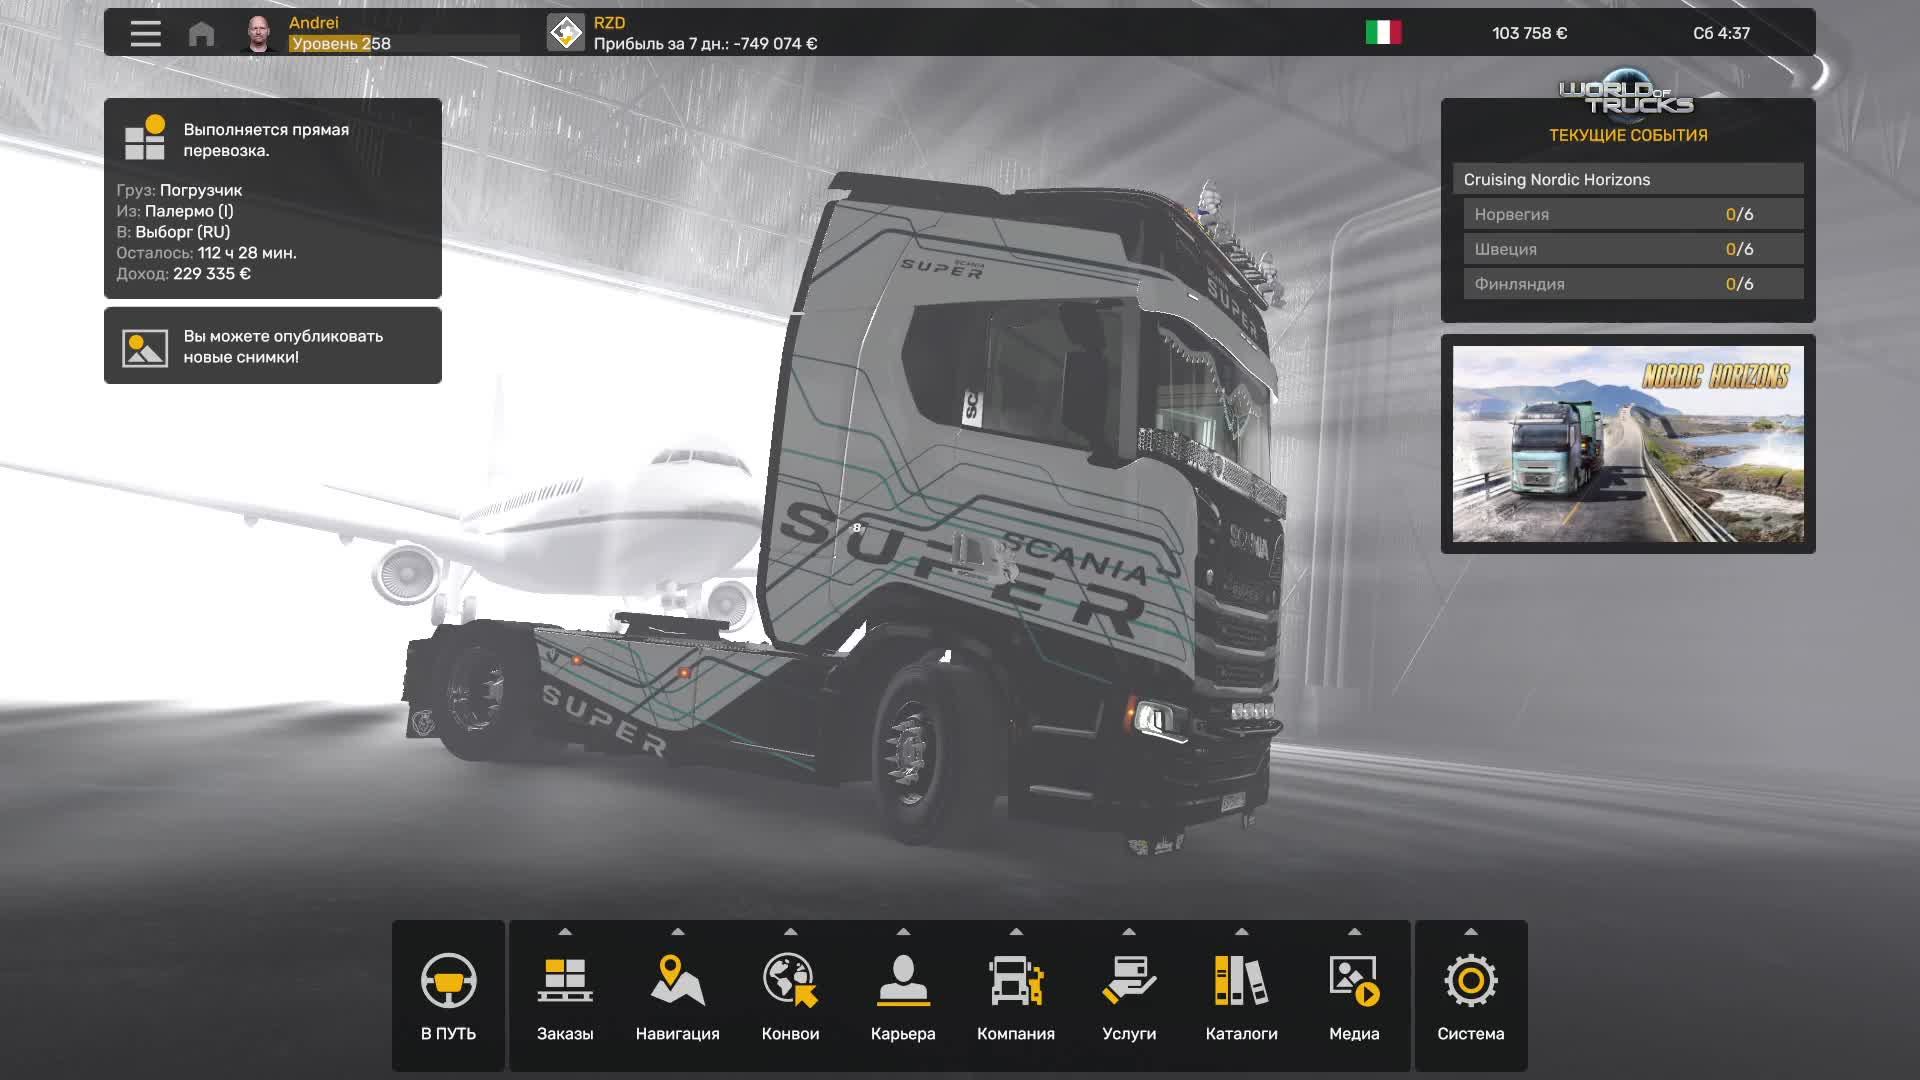Open the Конвои convoy icon
This screenshot has height=1080, width=1920.
point(790,981)
